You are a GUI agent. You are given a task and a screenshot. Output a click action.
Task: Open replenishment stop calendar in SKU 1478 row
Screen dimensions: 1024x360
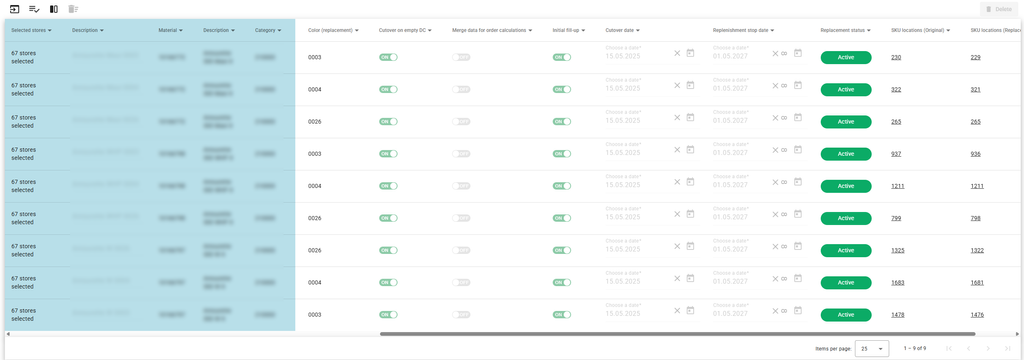(x=797, y=310)
